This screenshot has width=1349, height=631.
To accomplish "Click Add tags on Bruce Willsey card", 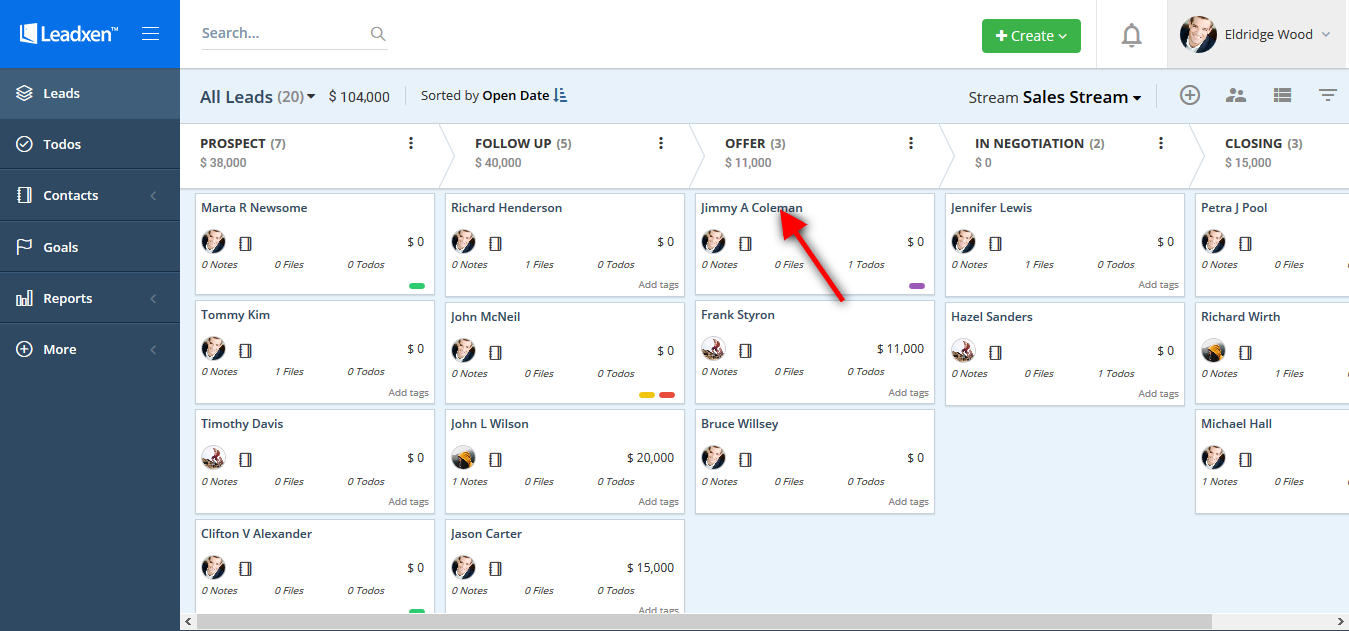I will pyautogui.click(x=909, y=502).
